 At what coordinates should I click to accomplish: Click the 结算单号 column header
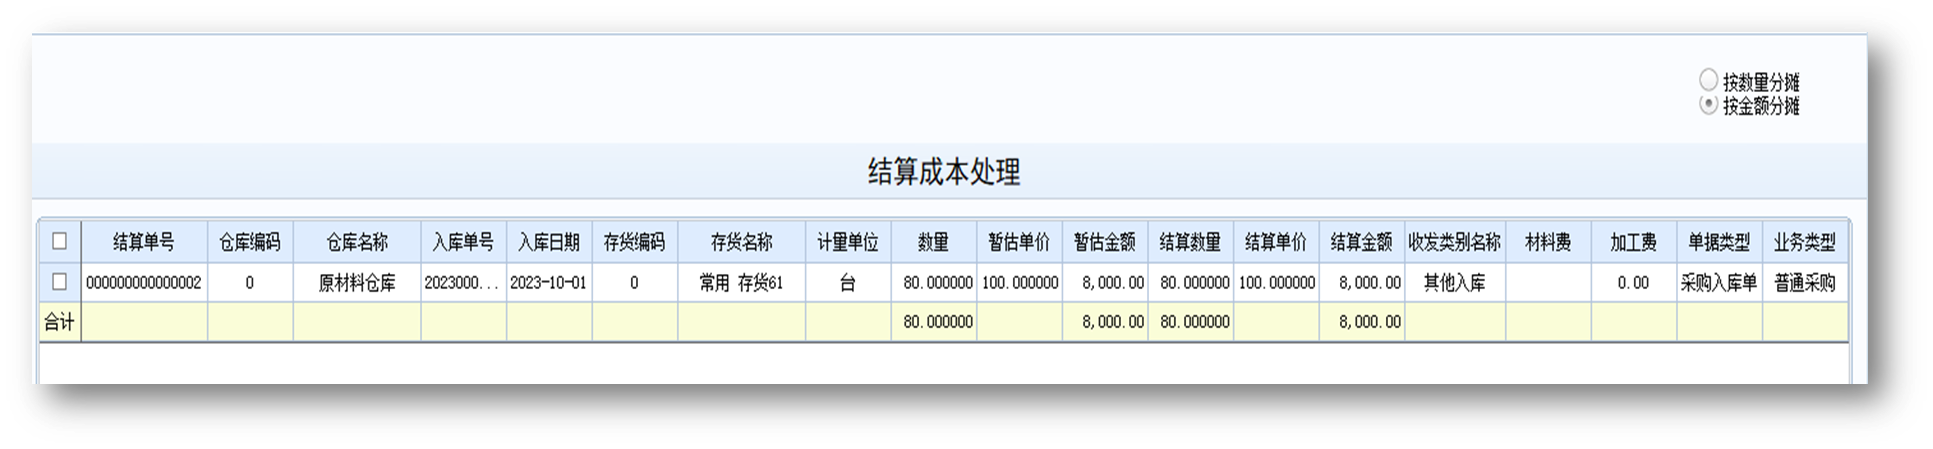point(144,242)
